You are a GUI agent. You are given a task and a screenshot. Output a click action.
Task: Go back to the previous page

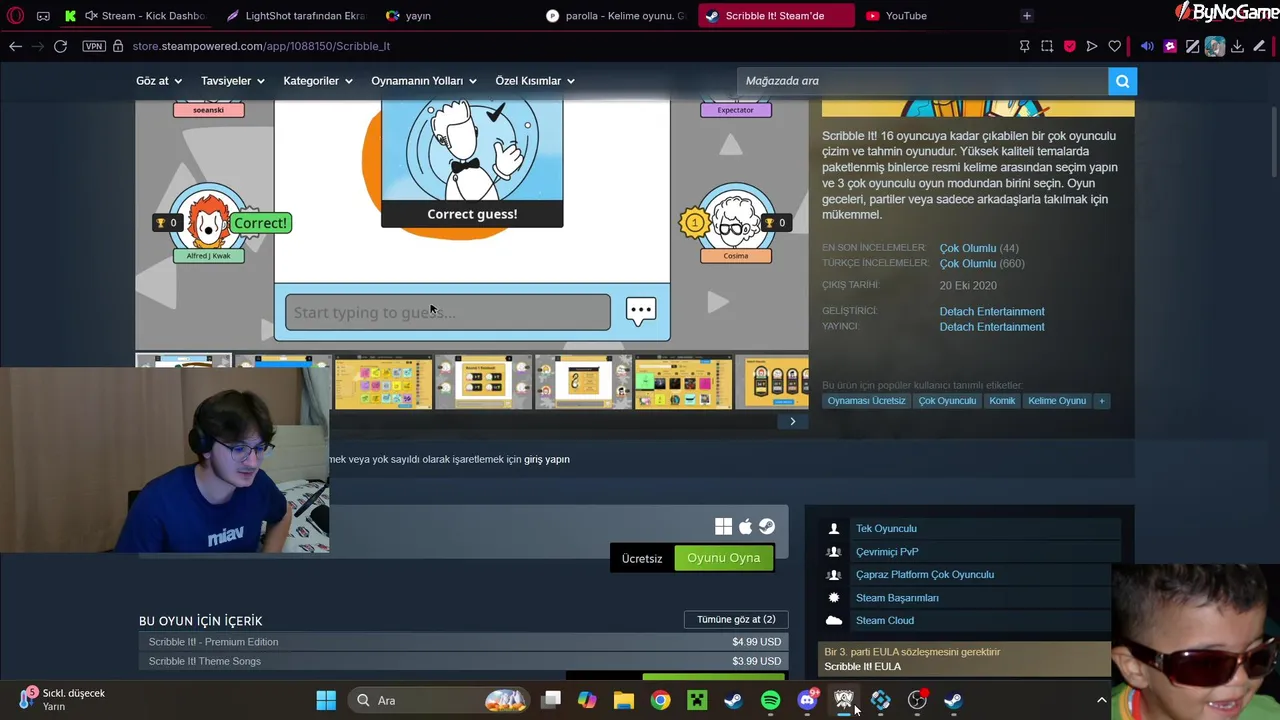pyautogui.click(x=15, y=46)
